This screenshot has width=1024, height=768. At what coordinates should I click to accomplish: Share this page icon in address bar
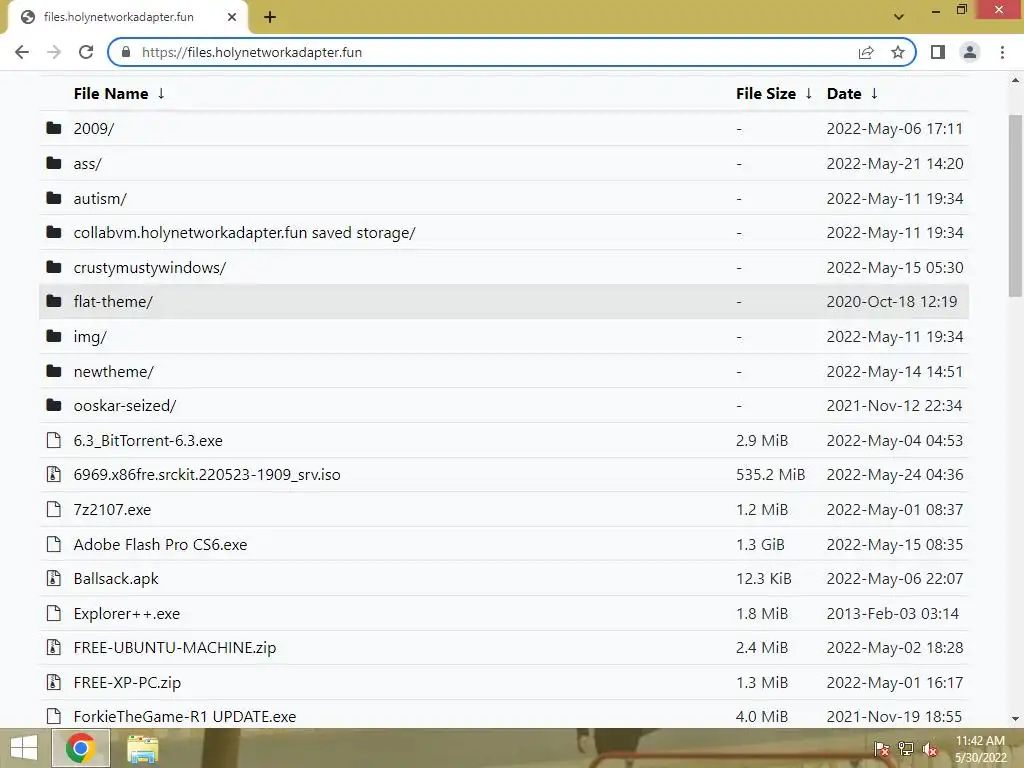[866, 52]
